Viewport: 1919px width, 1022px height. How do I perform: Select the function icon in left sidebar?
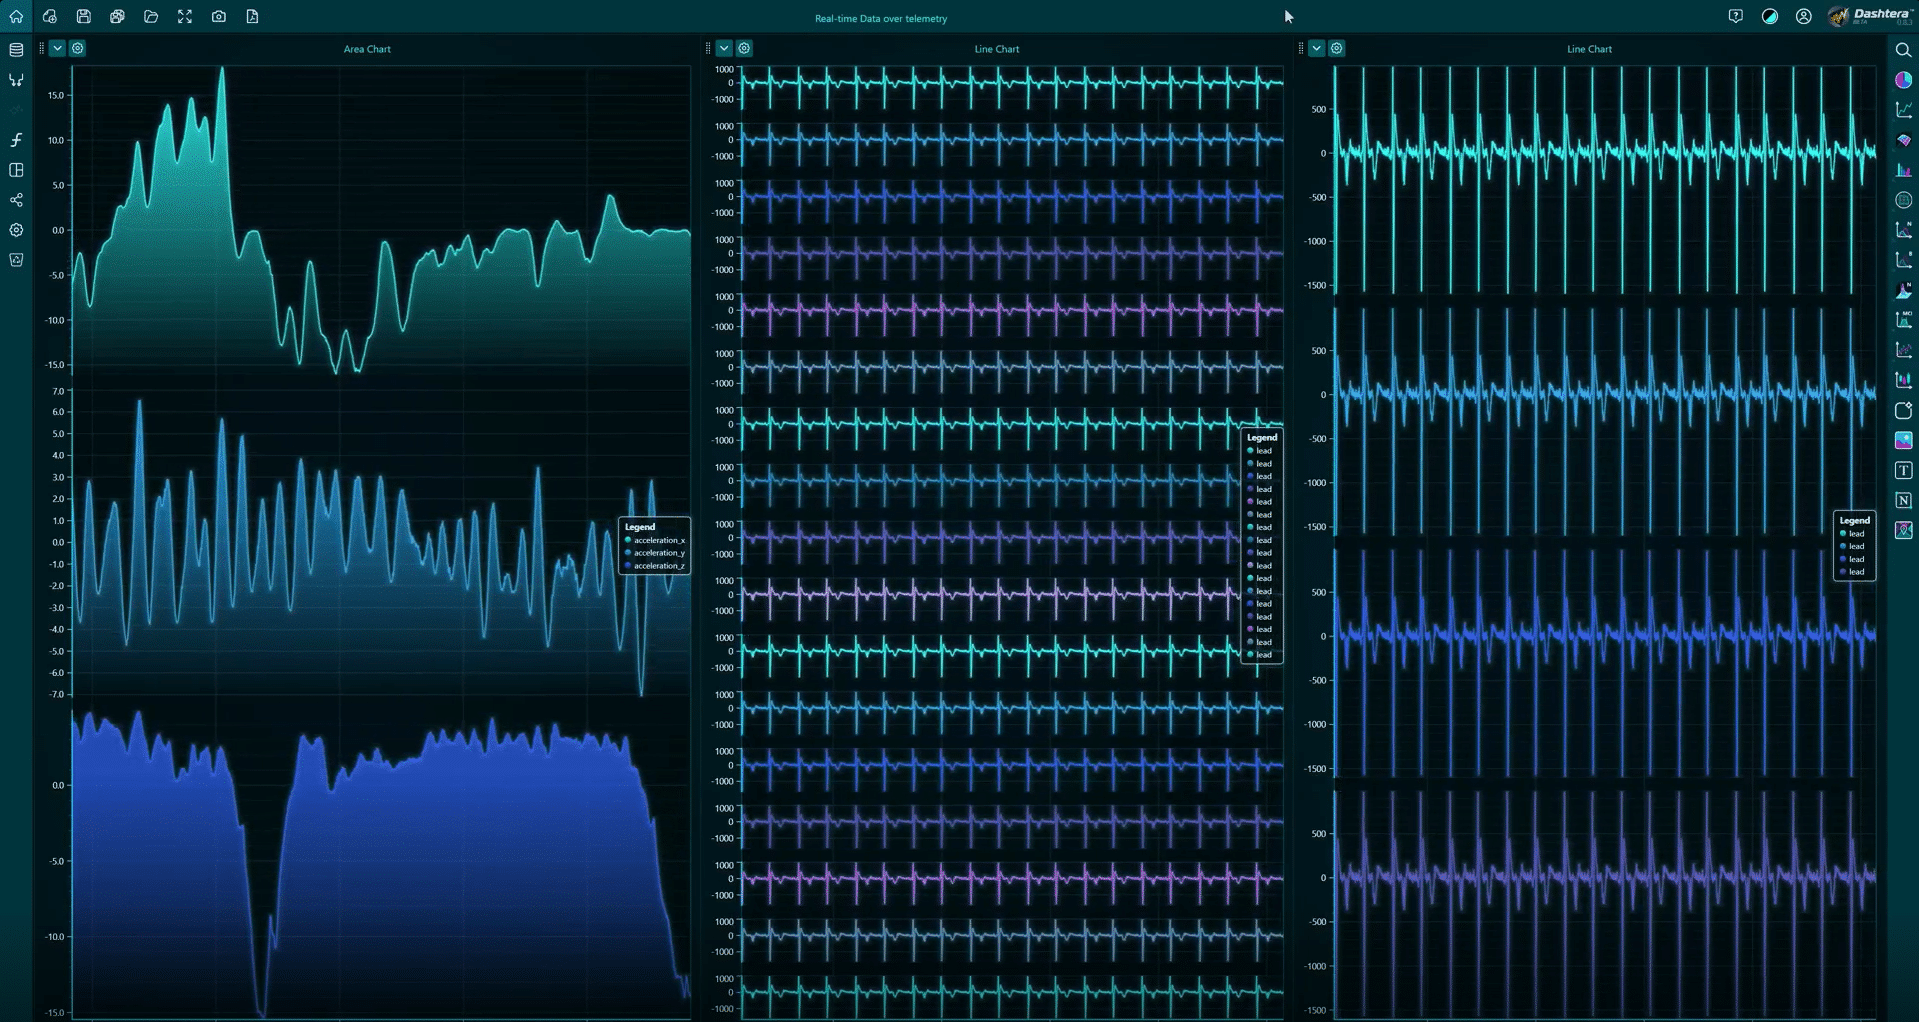click(x=16, y=140)
